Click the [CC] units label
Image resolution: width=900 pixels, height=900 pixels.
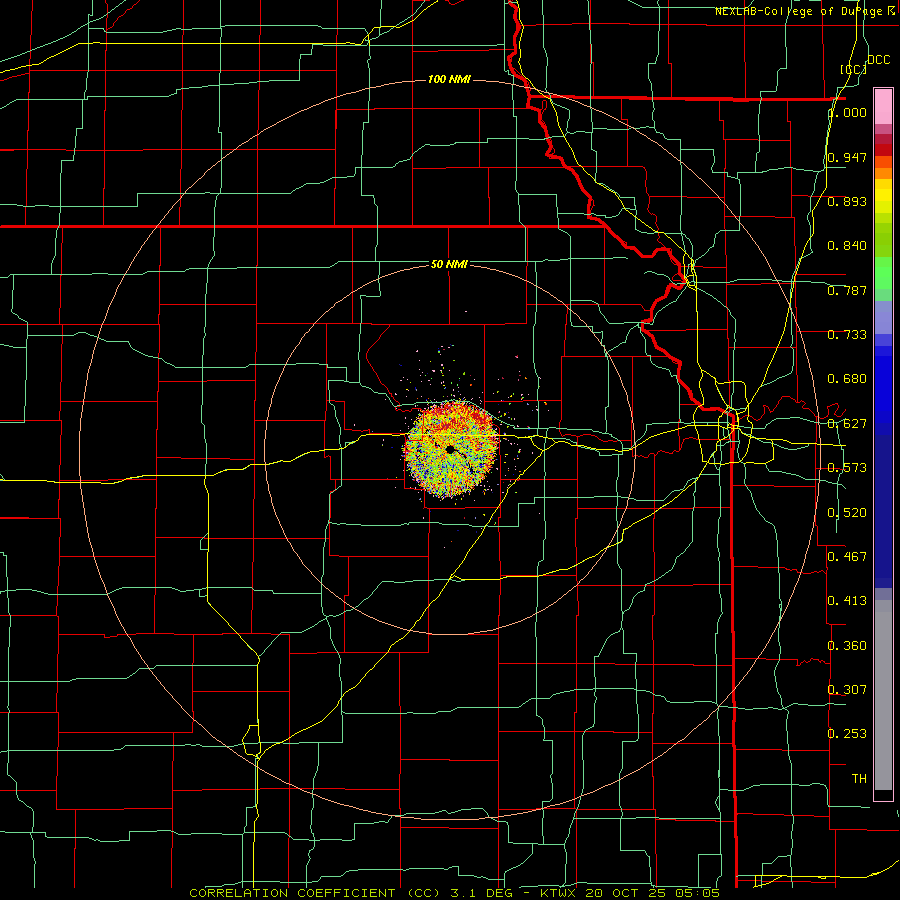[854, 69]
